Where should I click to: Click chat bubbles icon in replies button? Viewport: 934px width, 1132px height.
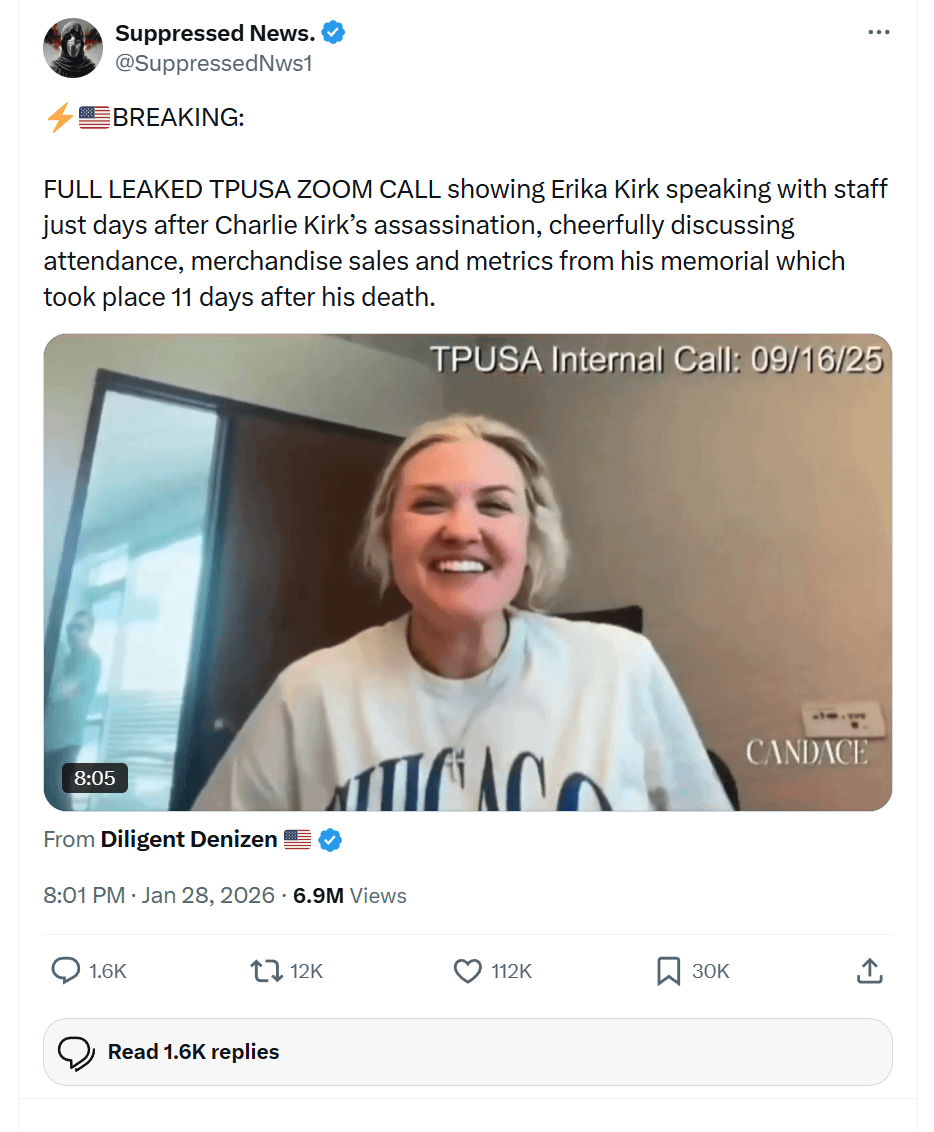click(x=77, y=1052)
